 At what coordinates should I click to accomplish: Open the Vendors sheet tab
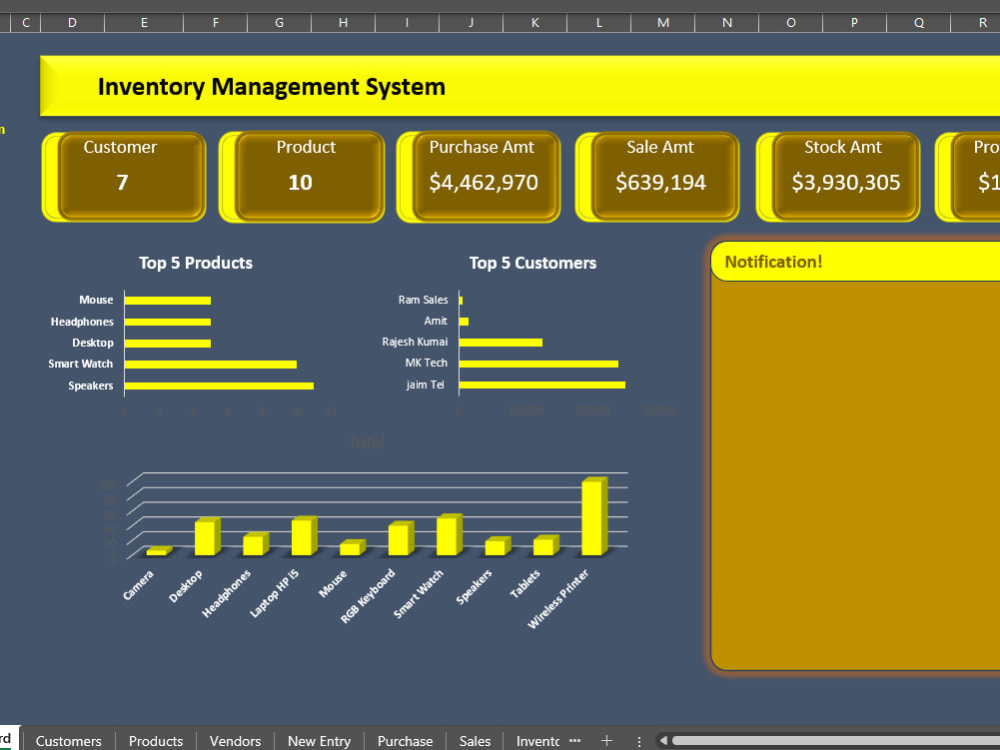pos(235,740)
